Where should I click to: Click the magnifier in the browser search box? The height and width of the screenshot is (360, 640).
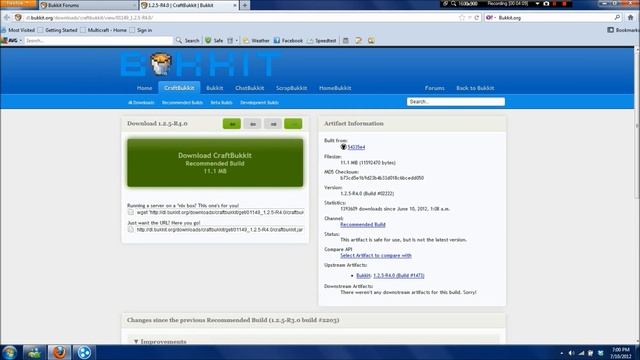pos(617,18)
